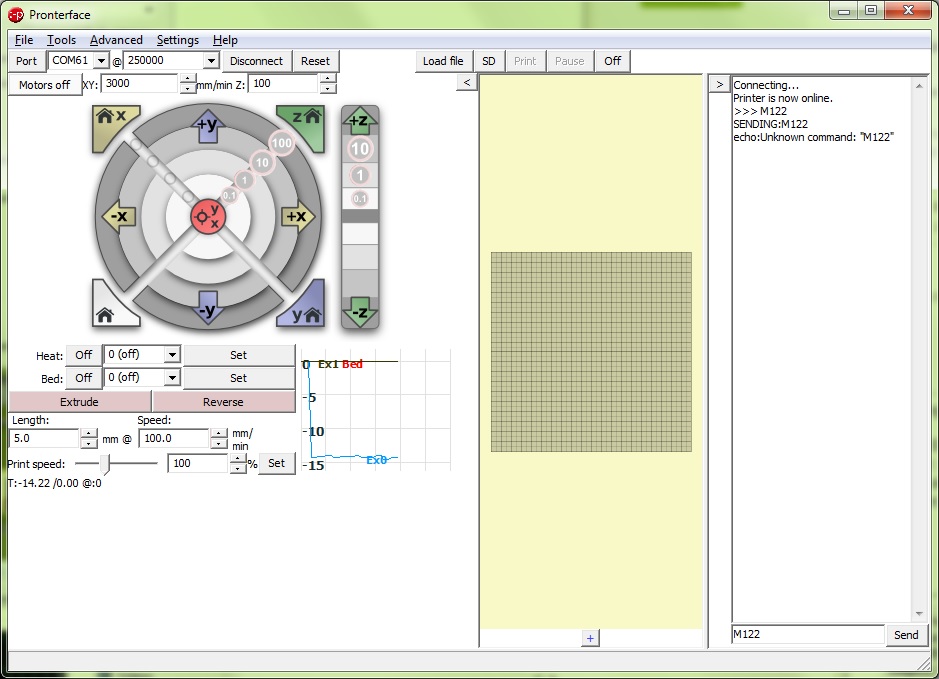Toggle the console panel with > button
This screenshot has height=679, width=939.
(x=719, y=84)
